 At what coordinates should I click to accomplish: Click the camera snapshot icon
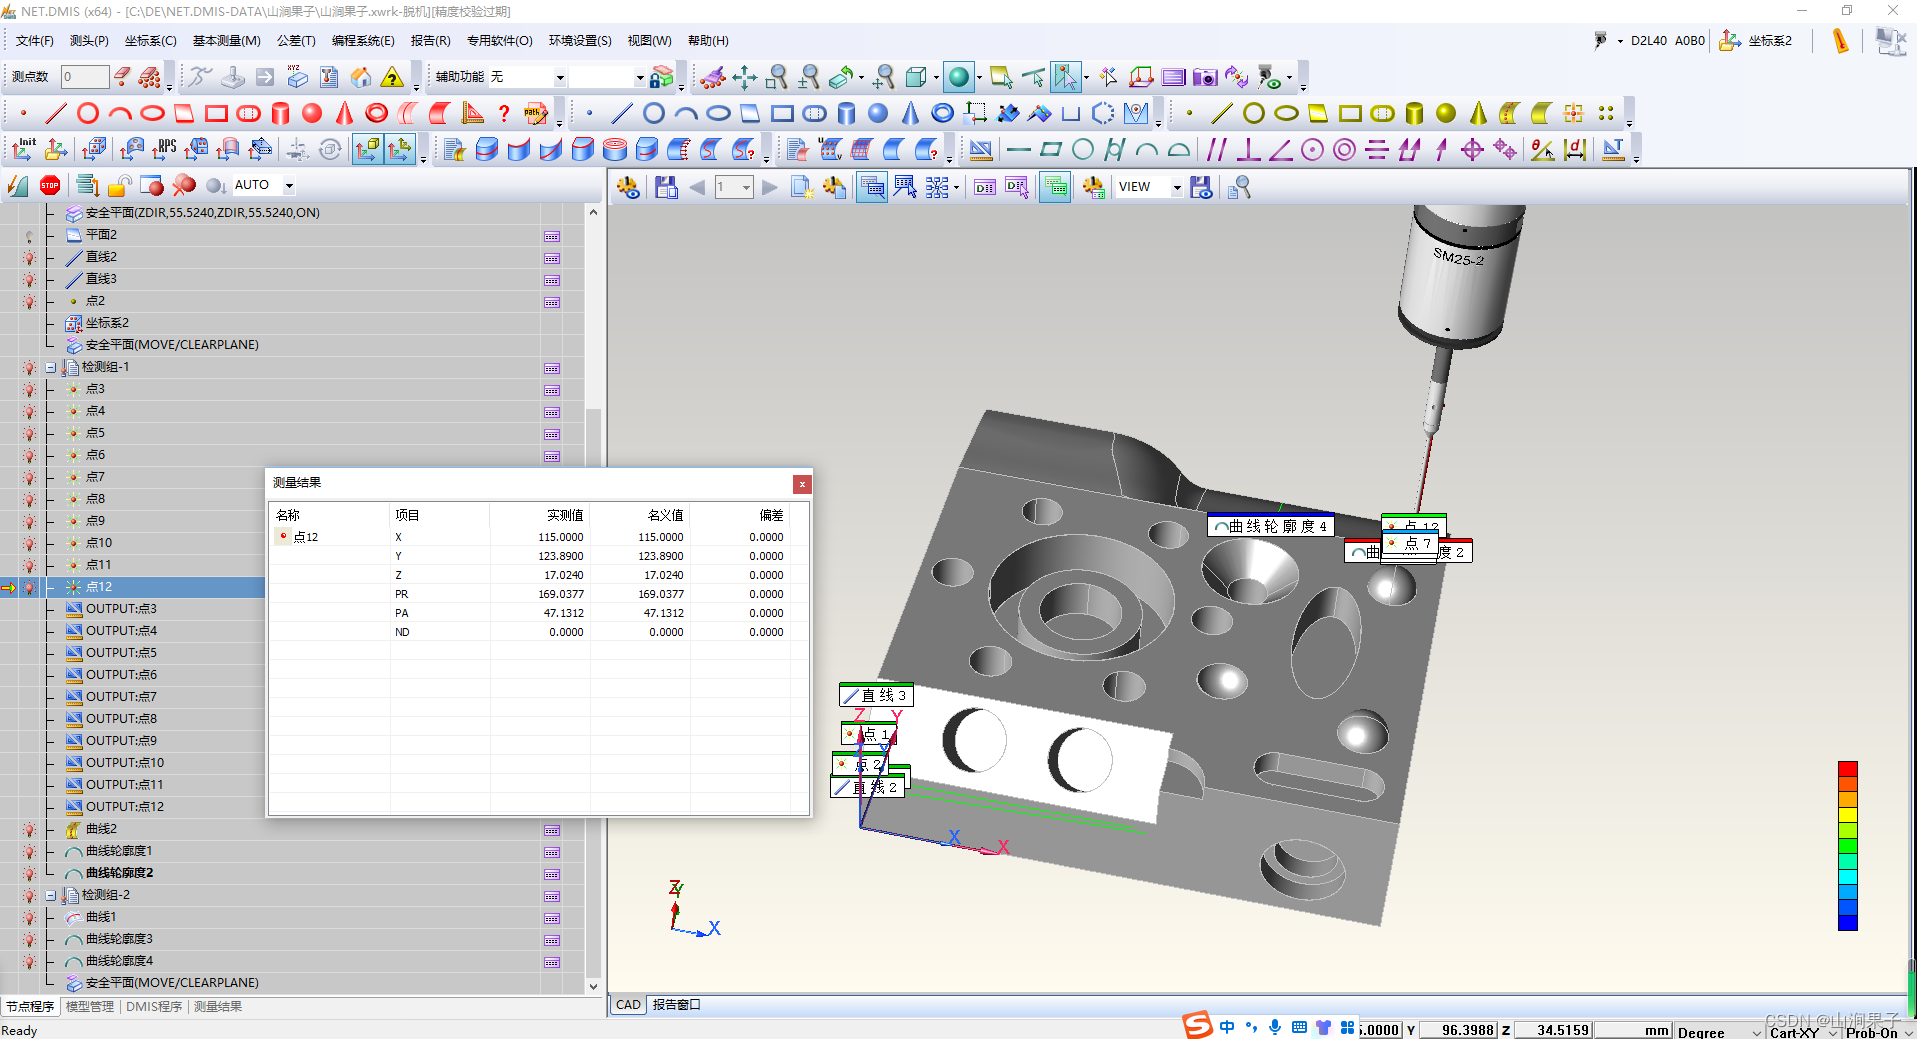coord(1205,77)
